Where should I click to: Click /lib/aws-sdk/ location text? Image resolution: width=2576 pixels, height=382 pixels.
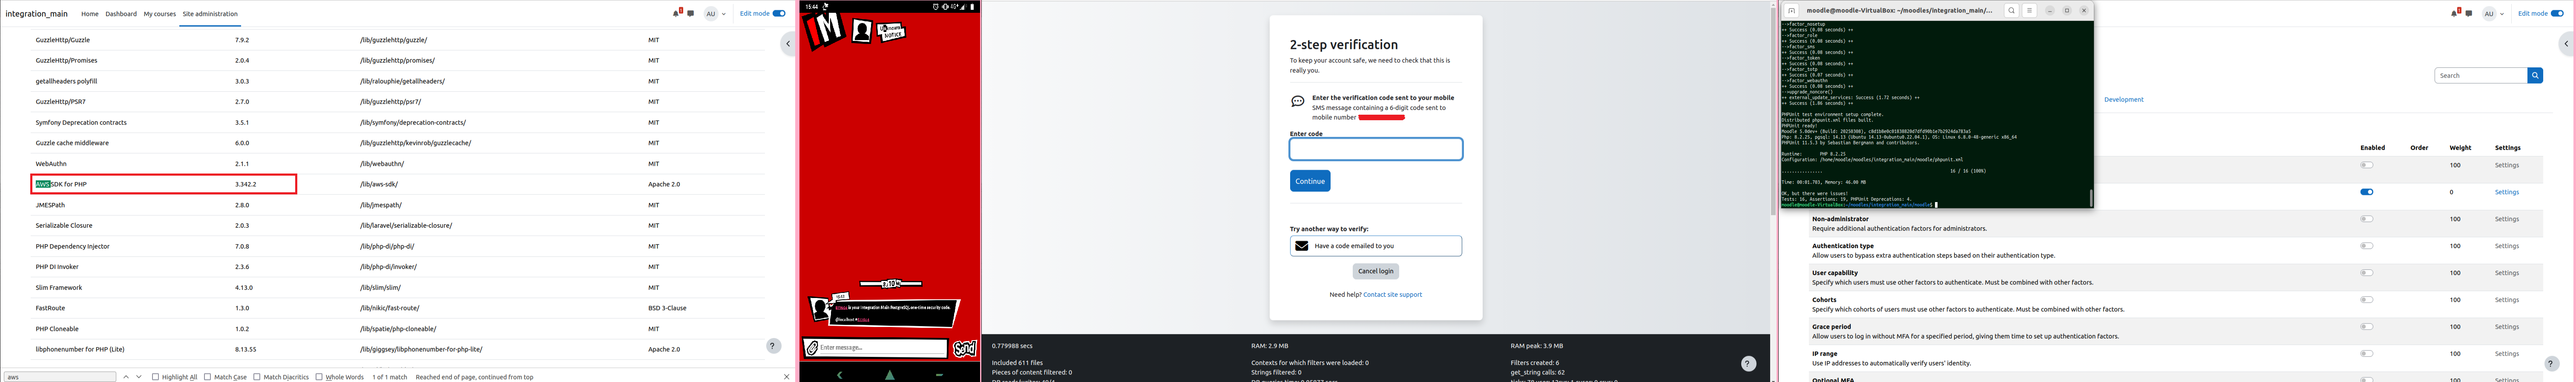tap(379, 184)
